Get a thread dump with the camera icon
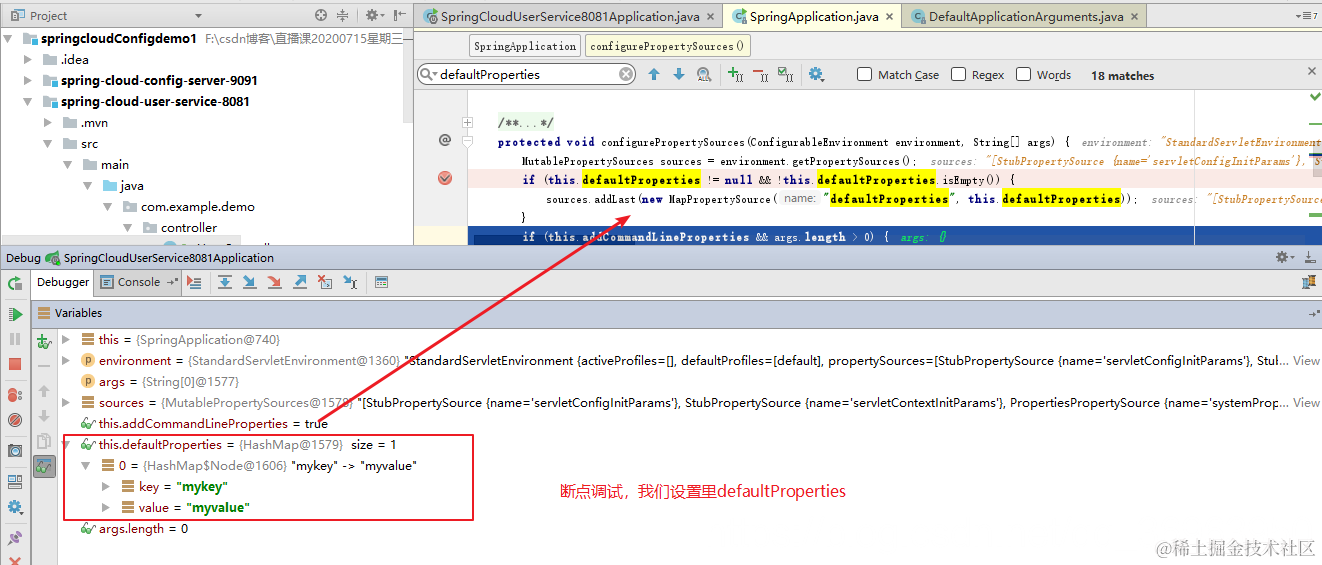This screenshot has width=1322, height=565. (15, 451)
